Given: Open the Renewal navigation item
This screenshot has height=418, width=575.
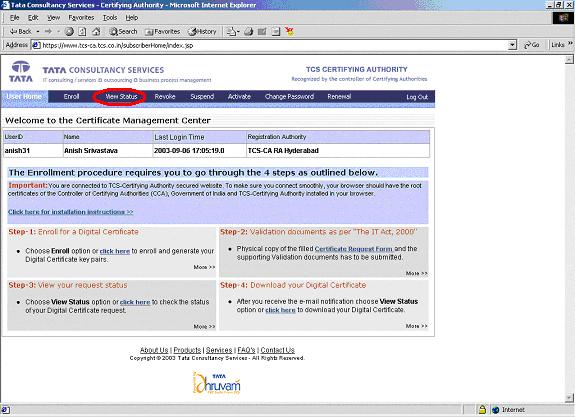Looking at the screenshot, I should click(339, 97).
